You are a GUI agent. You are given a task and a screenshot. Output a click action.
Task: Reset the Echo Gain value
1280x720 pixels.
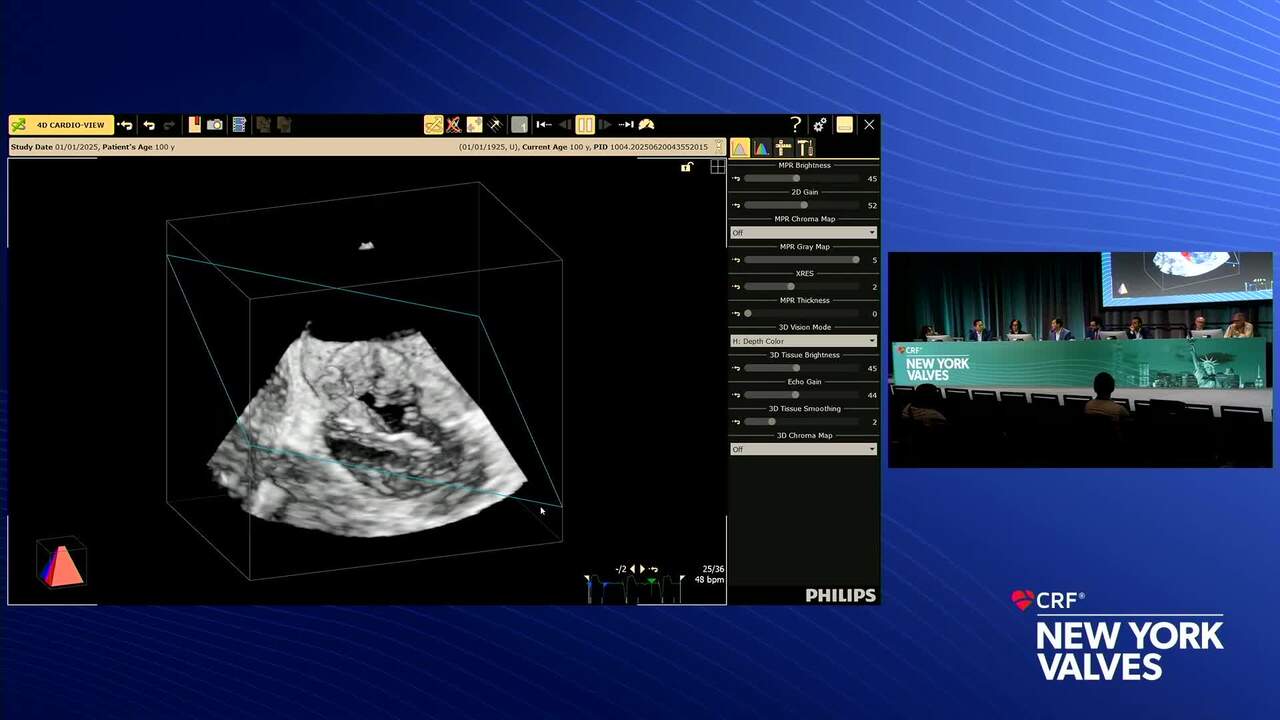pyautogui.click(x=736, y=395)
